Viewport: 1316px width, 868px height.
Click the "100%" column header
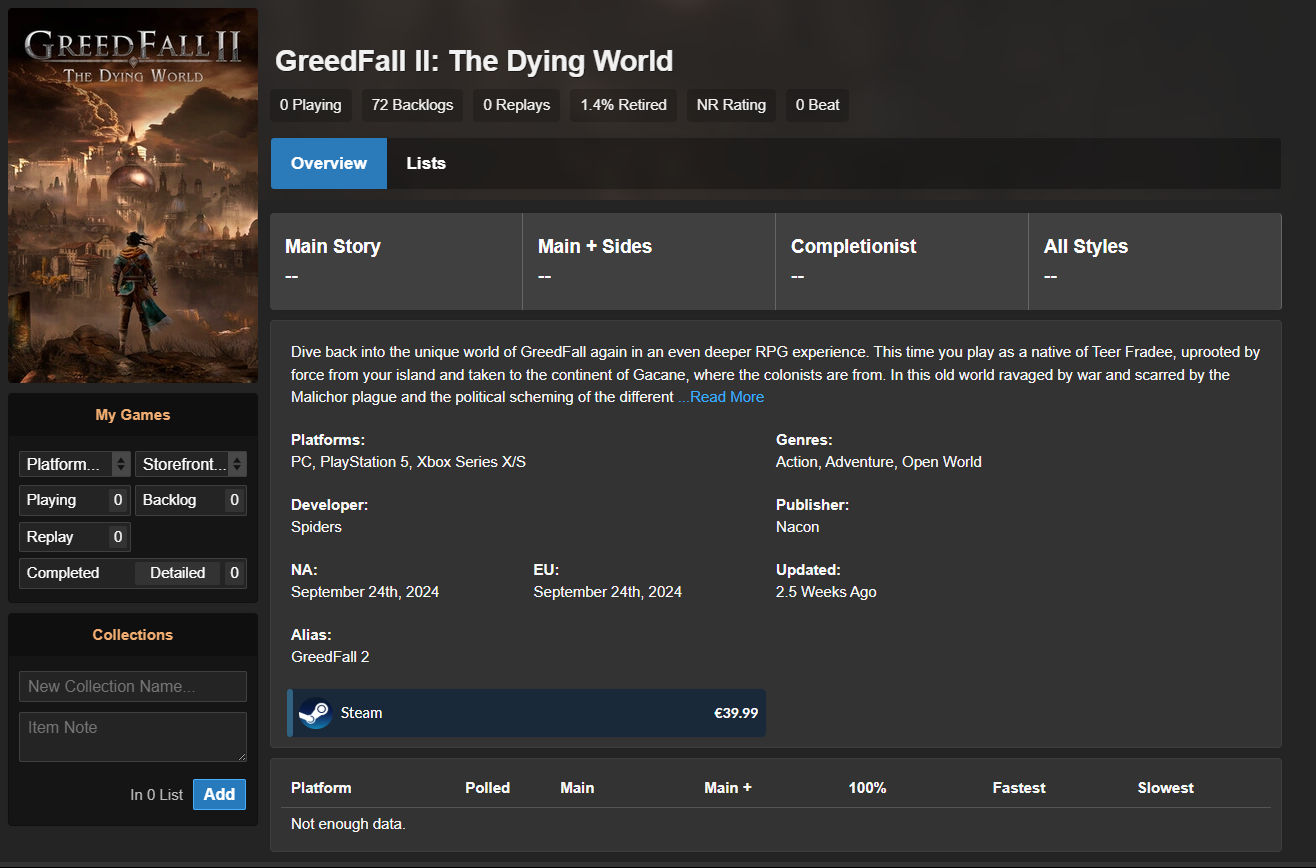(868, 788)
